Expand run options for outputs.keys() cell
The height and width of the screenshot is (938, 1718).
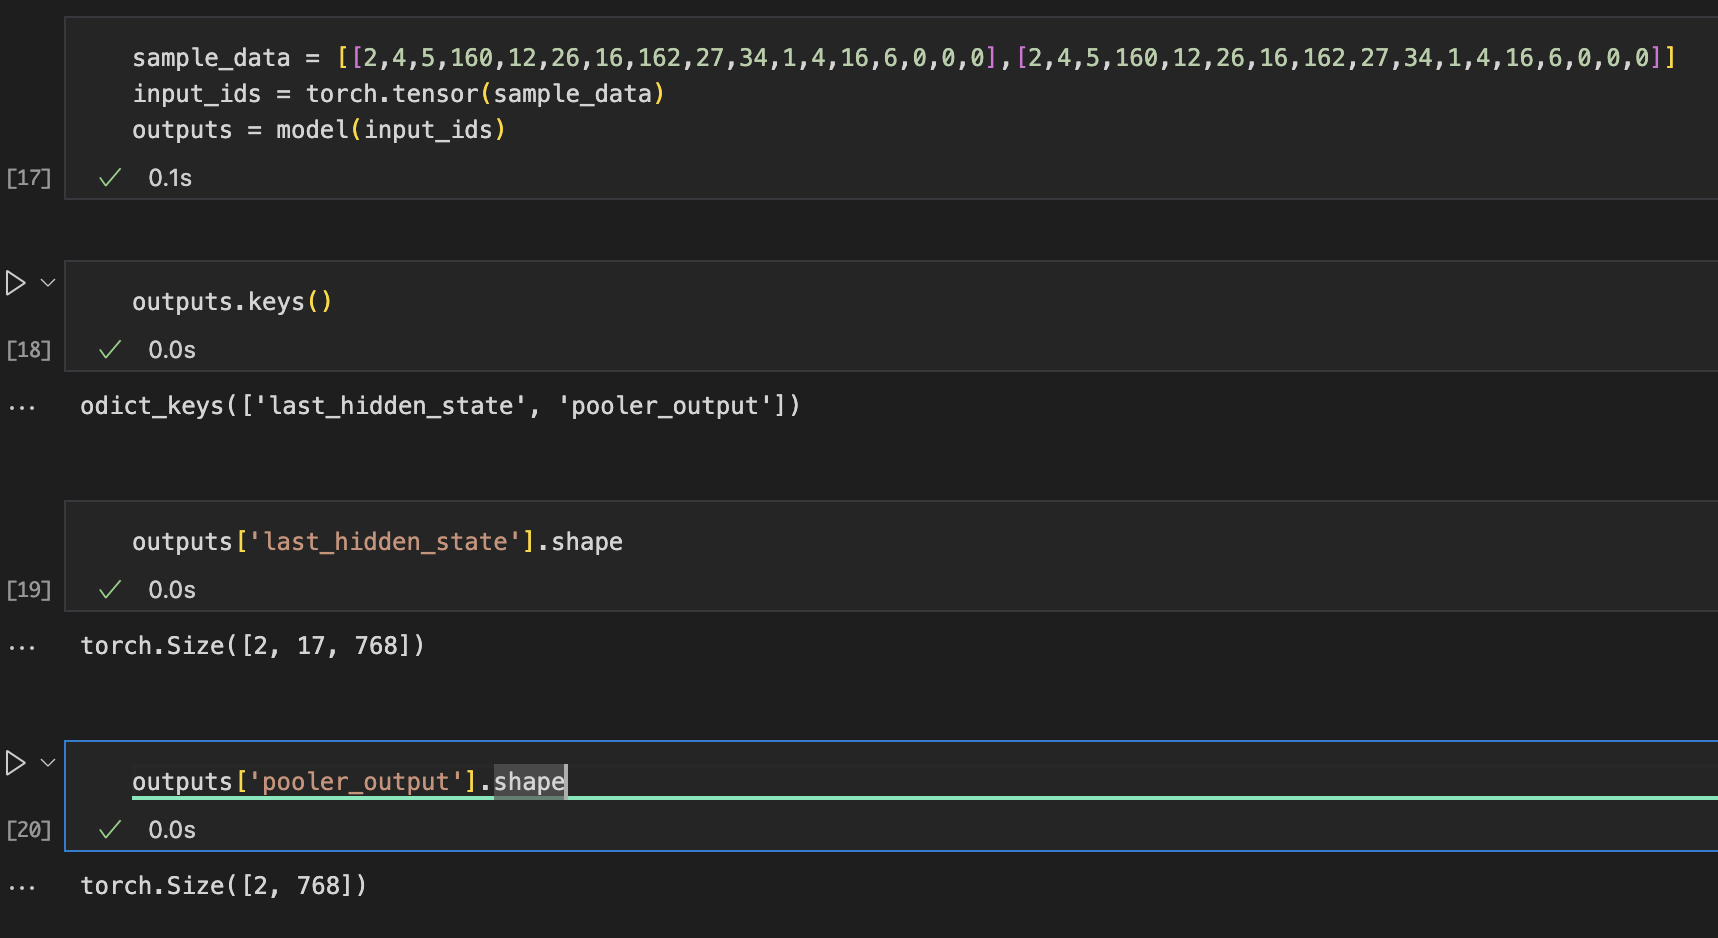(x=47, y=283)
